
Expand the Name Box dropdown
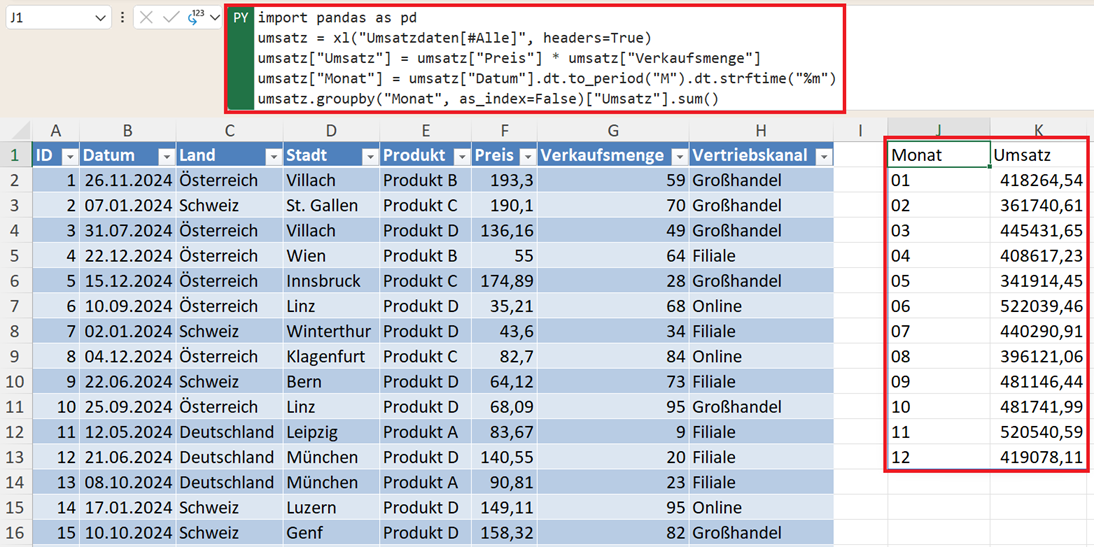pyautogui.click(x=100, y=18)
